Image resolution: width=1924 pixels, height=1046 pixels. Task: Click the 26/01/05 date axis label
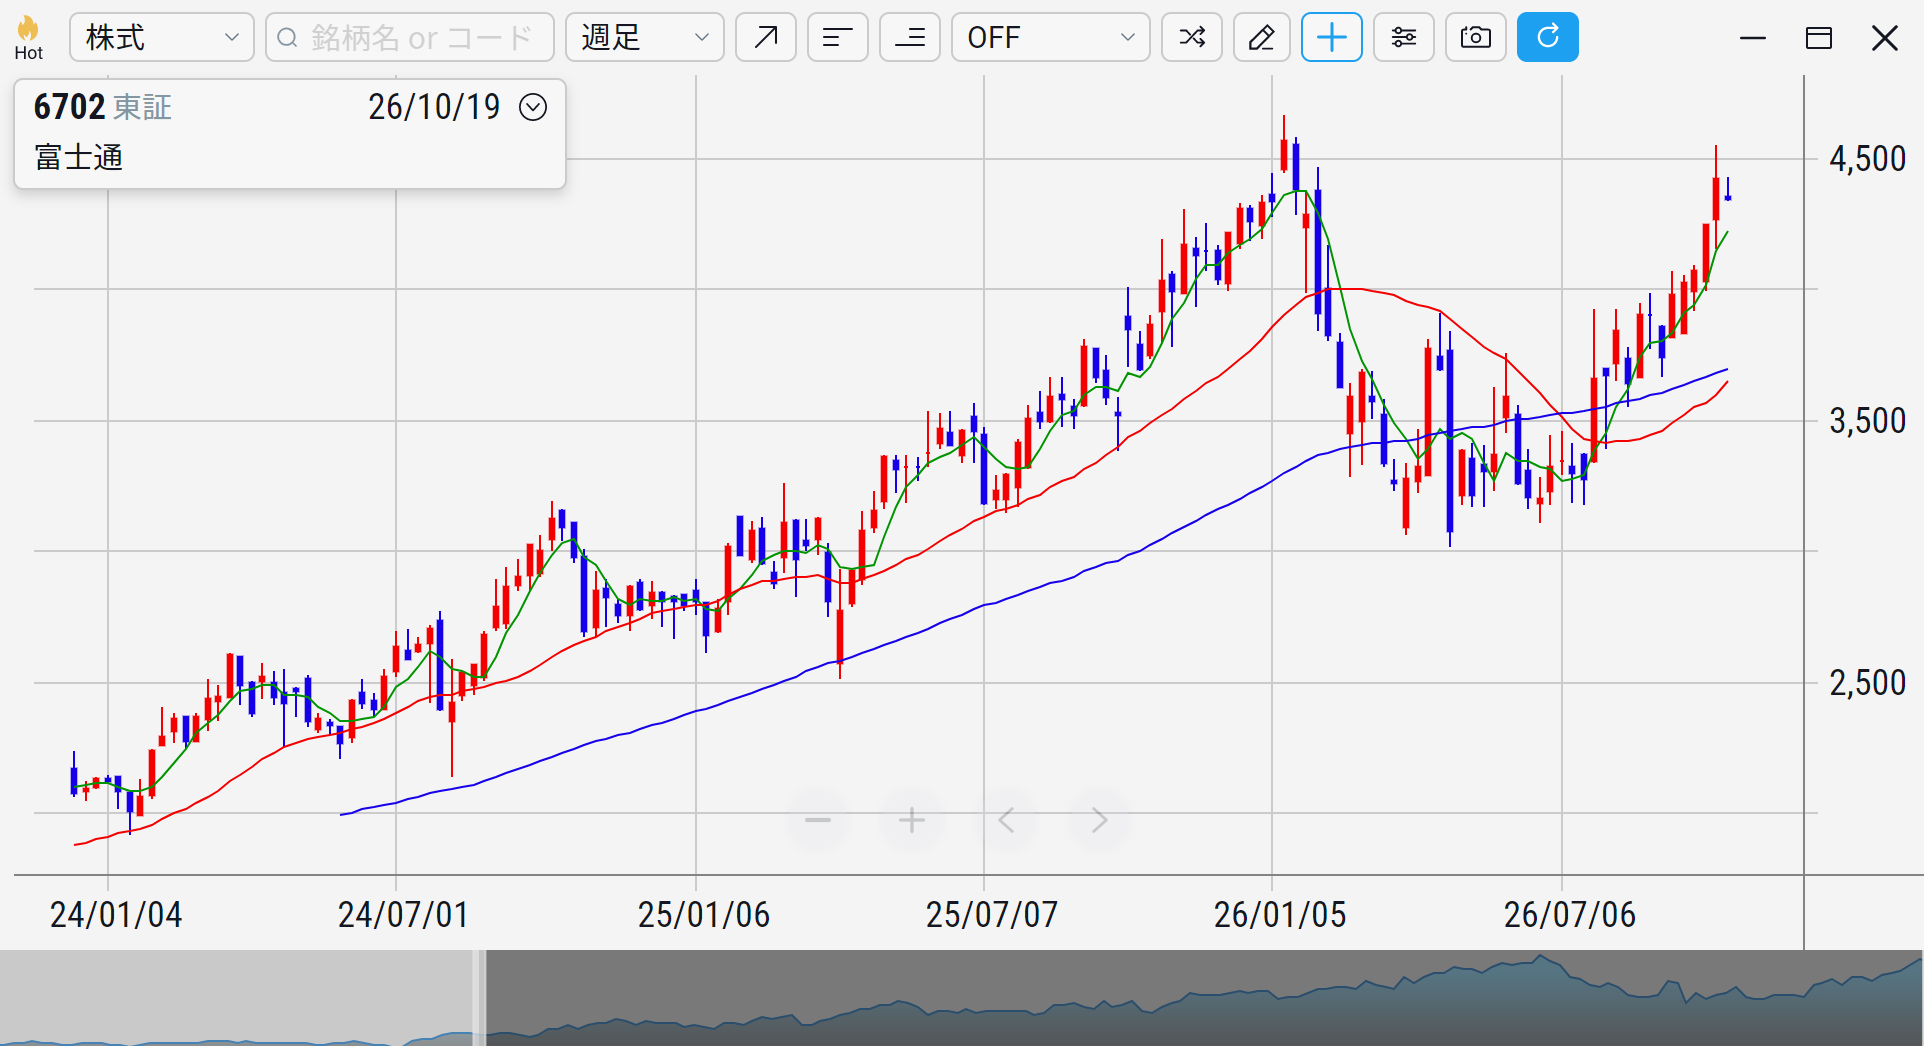coord(1280,915)
